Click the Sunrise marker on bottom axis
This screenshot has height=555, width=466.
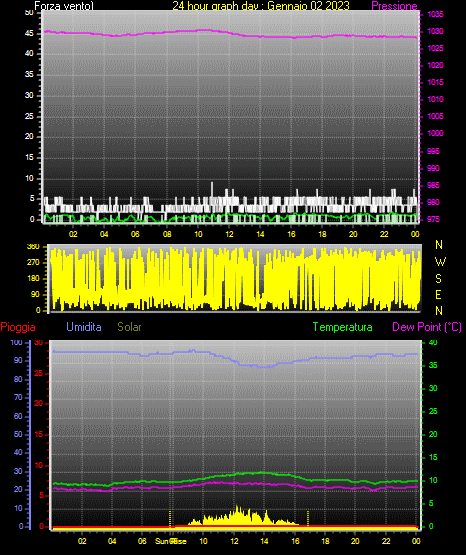coord(171,541)
